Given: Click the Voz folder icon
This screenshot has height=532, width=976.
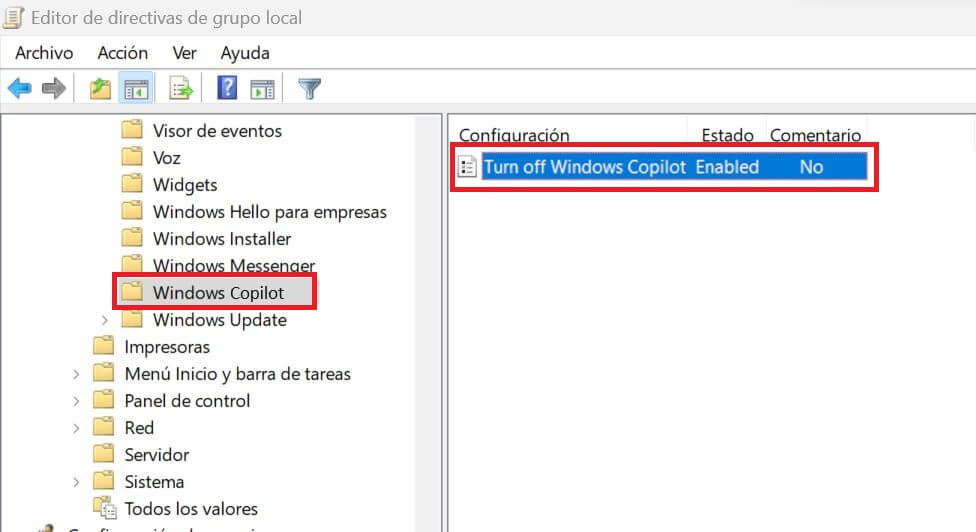Looking at the screenshot, I should (132, 156).
